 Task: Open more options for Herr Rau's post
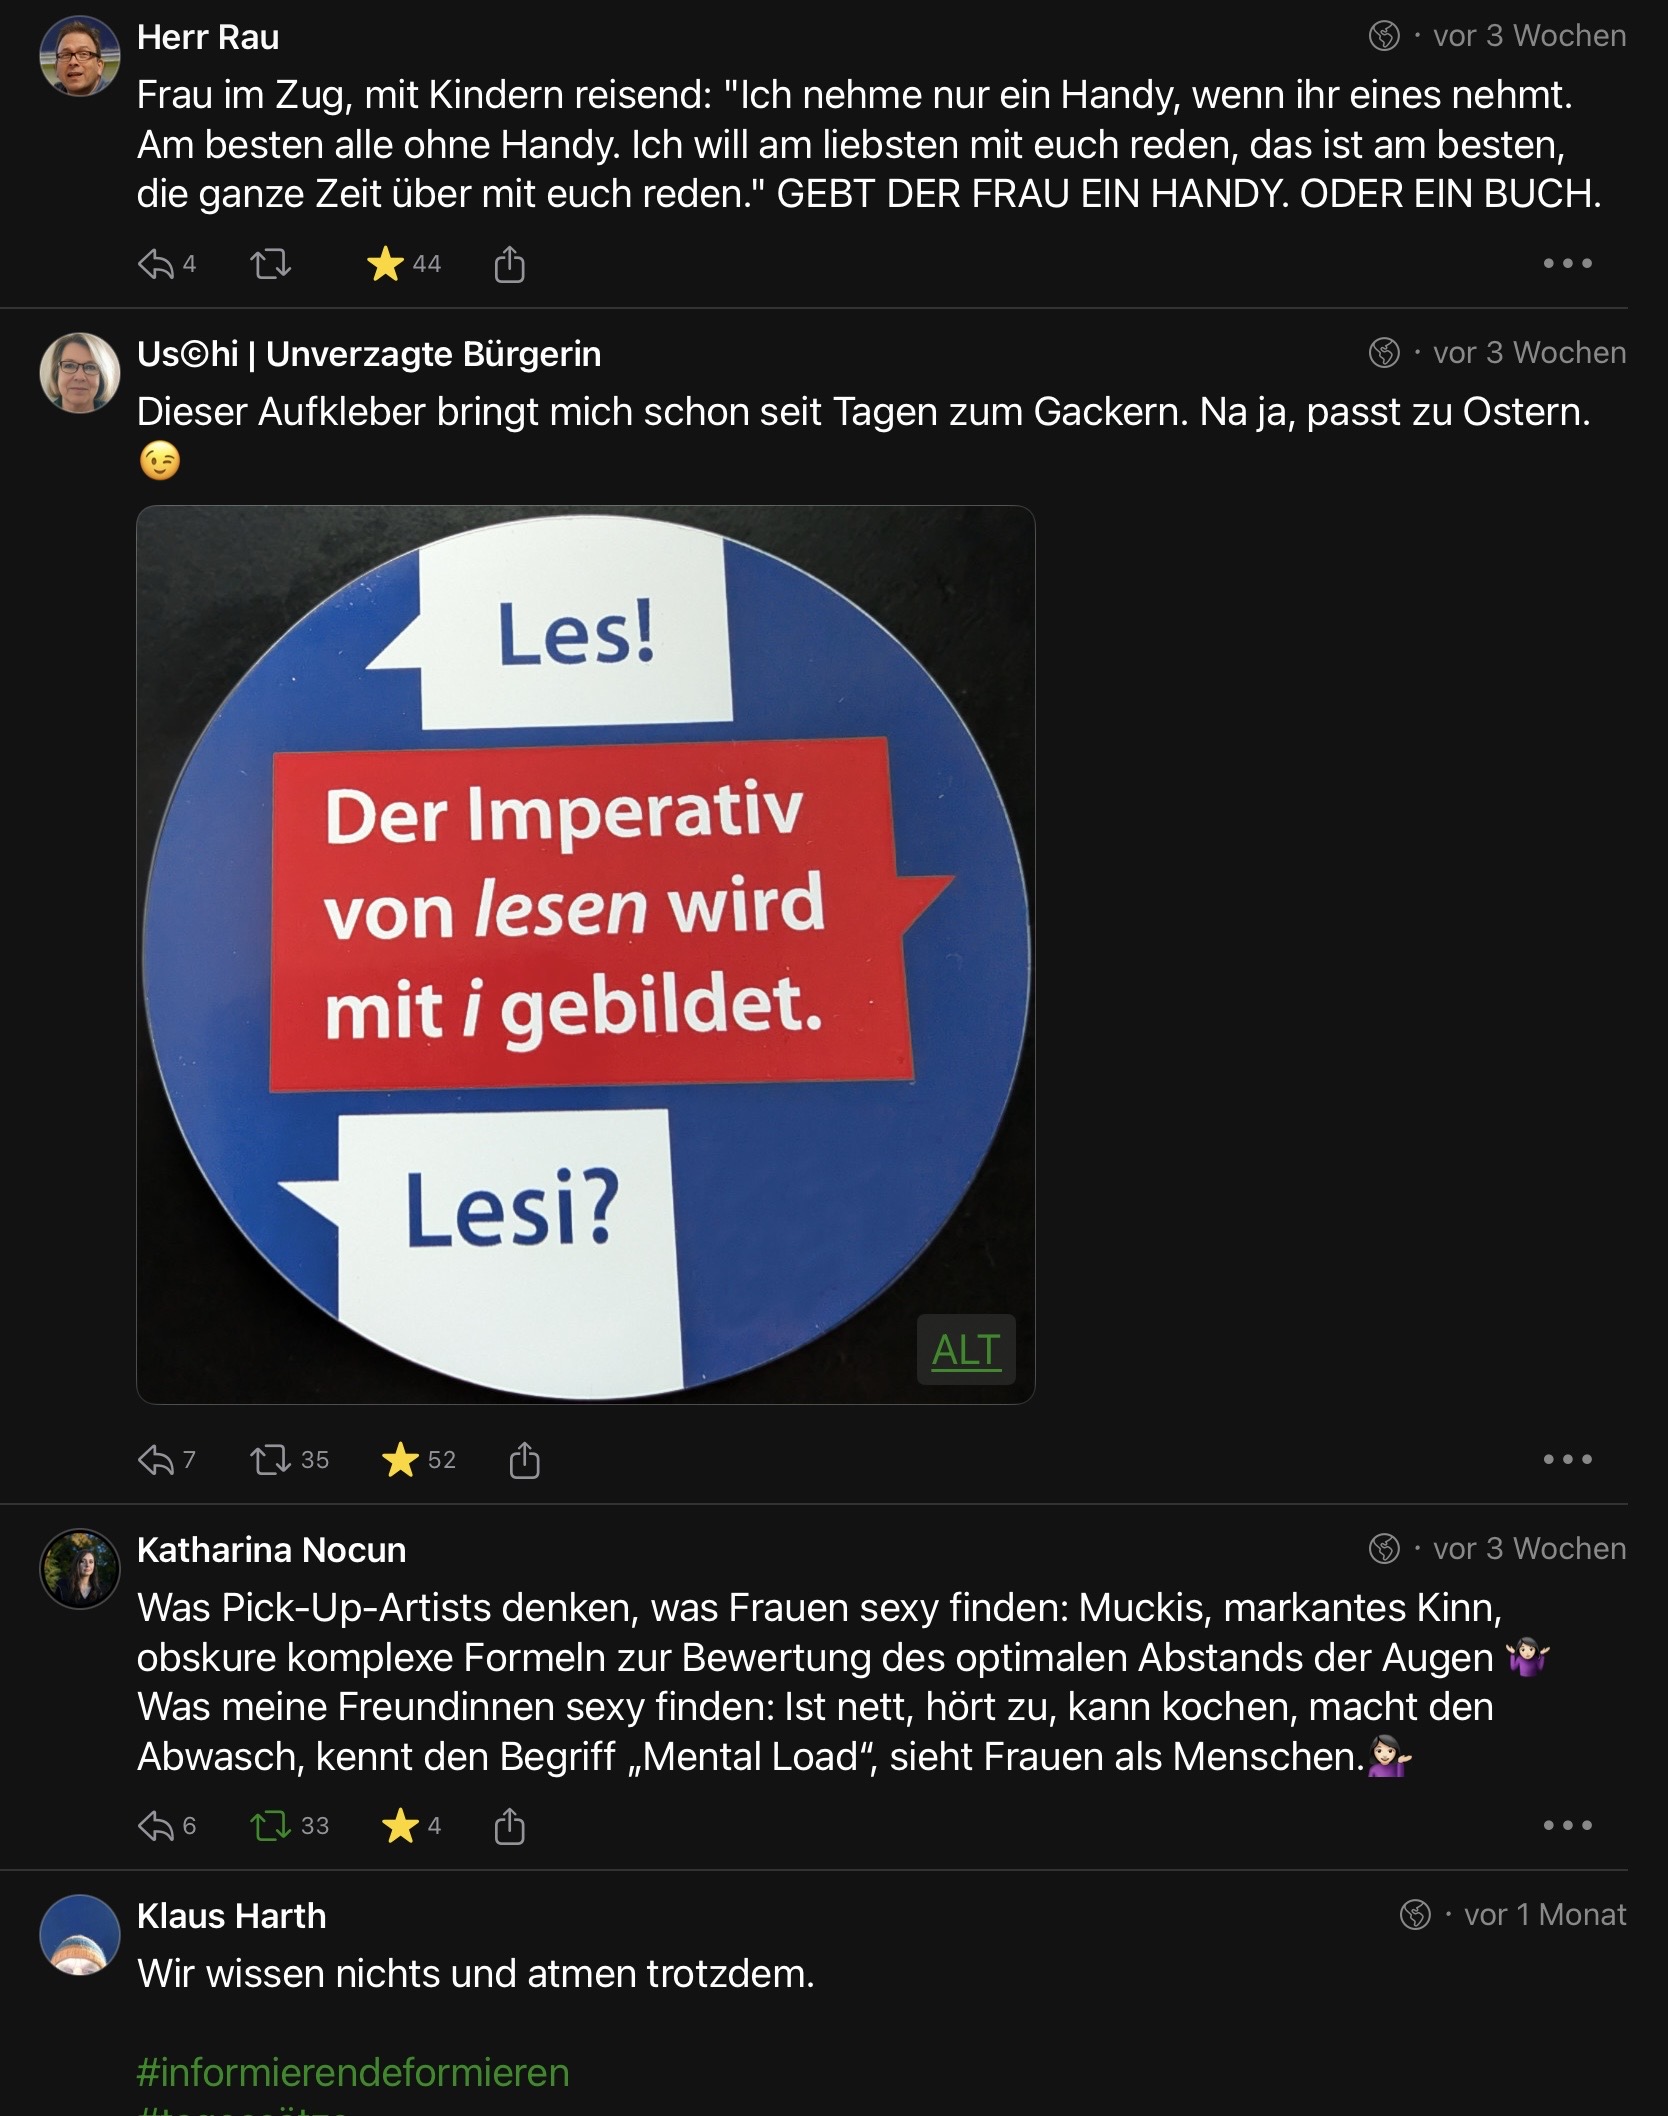[x=1566, y=264]
